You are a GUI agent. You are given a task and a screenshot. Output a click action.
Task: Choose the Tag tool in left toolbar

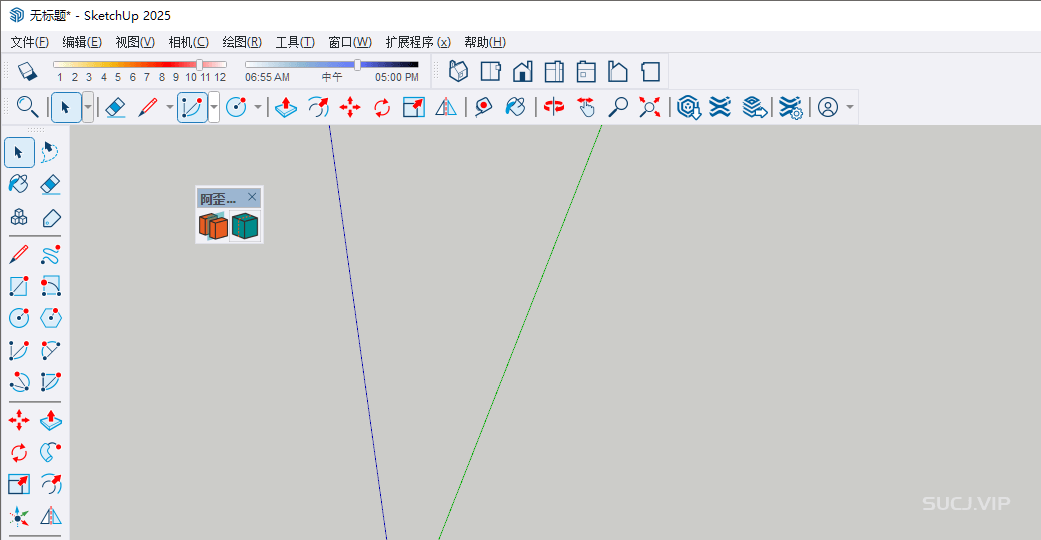[x=50, y=217]
